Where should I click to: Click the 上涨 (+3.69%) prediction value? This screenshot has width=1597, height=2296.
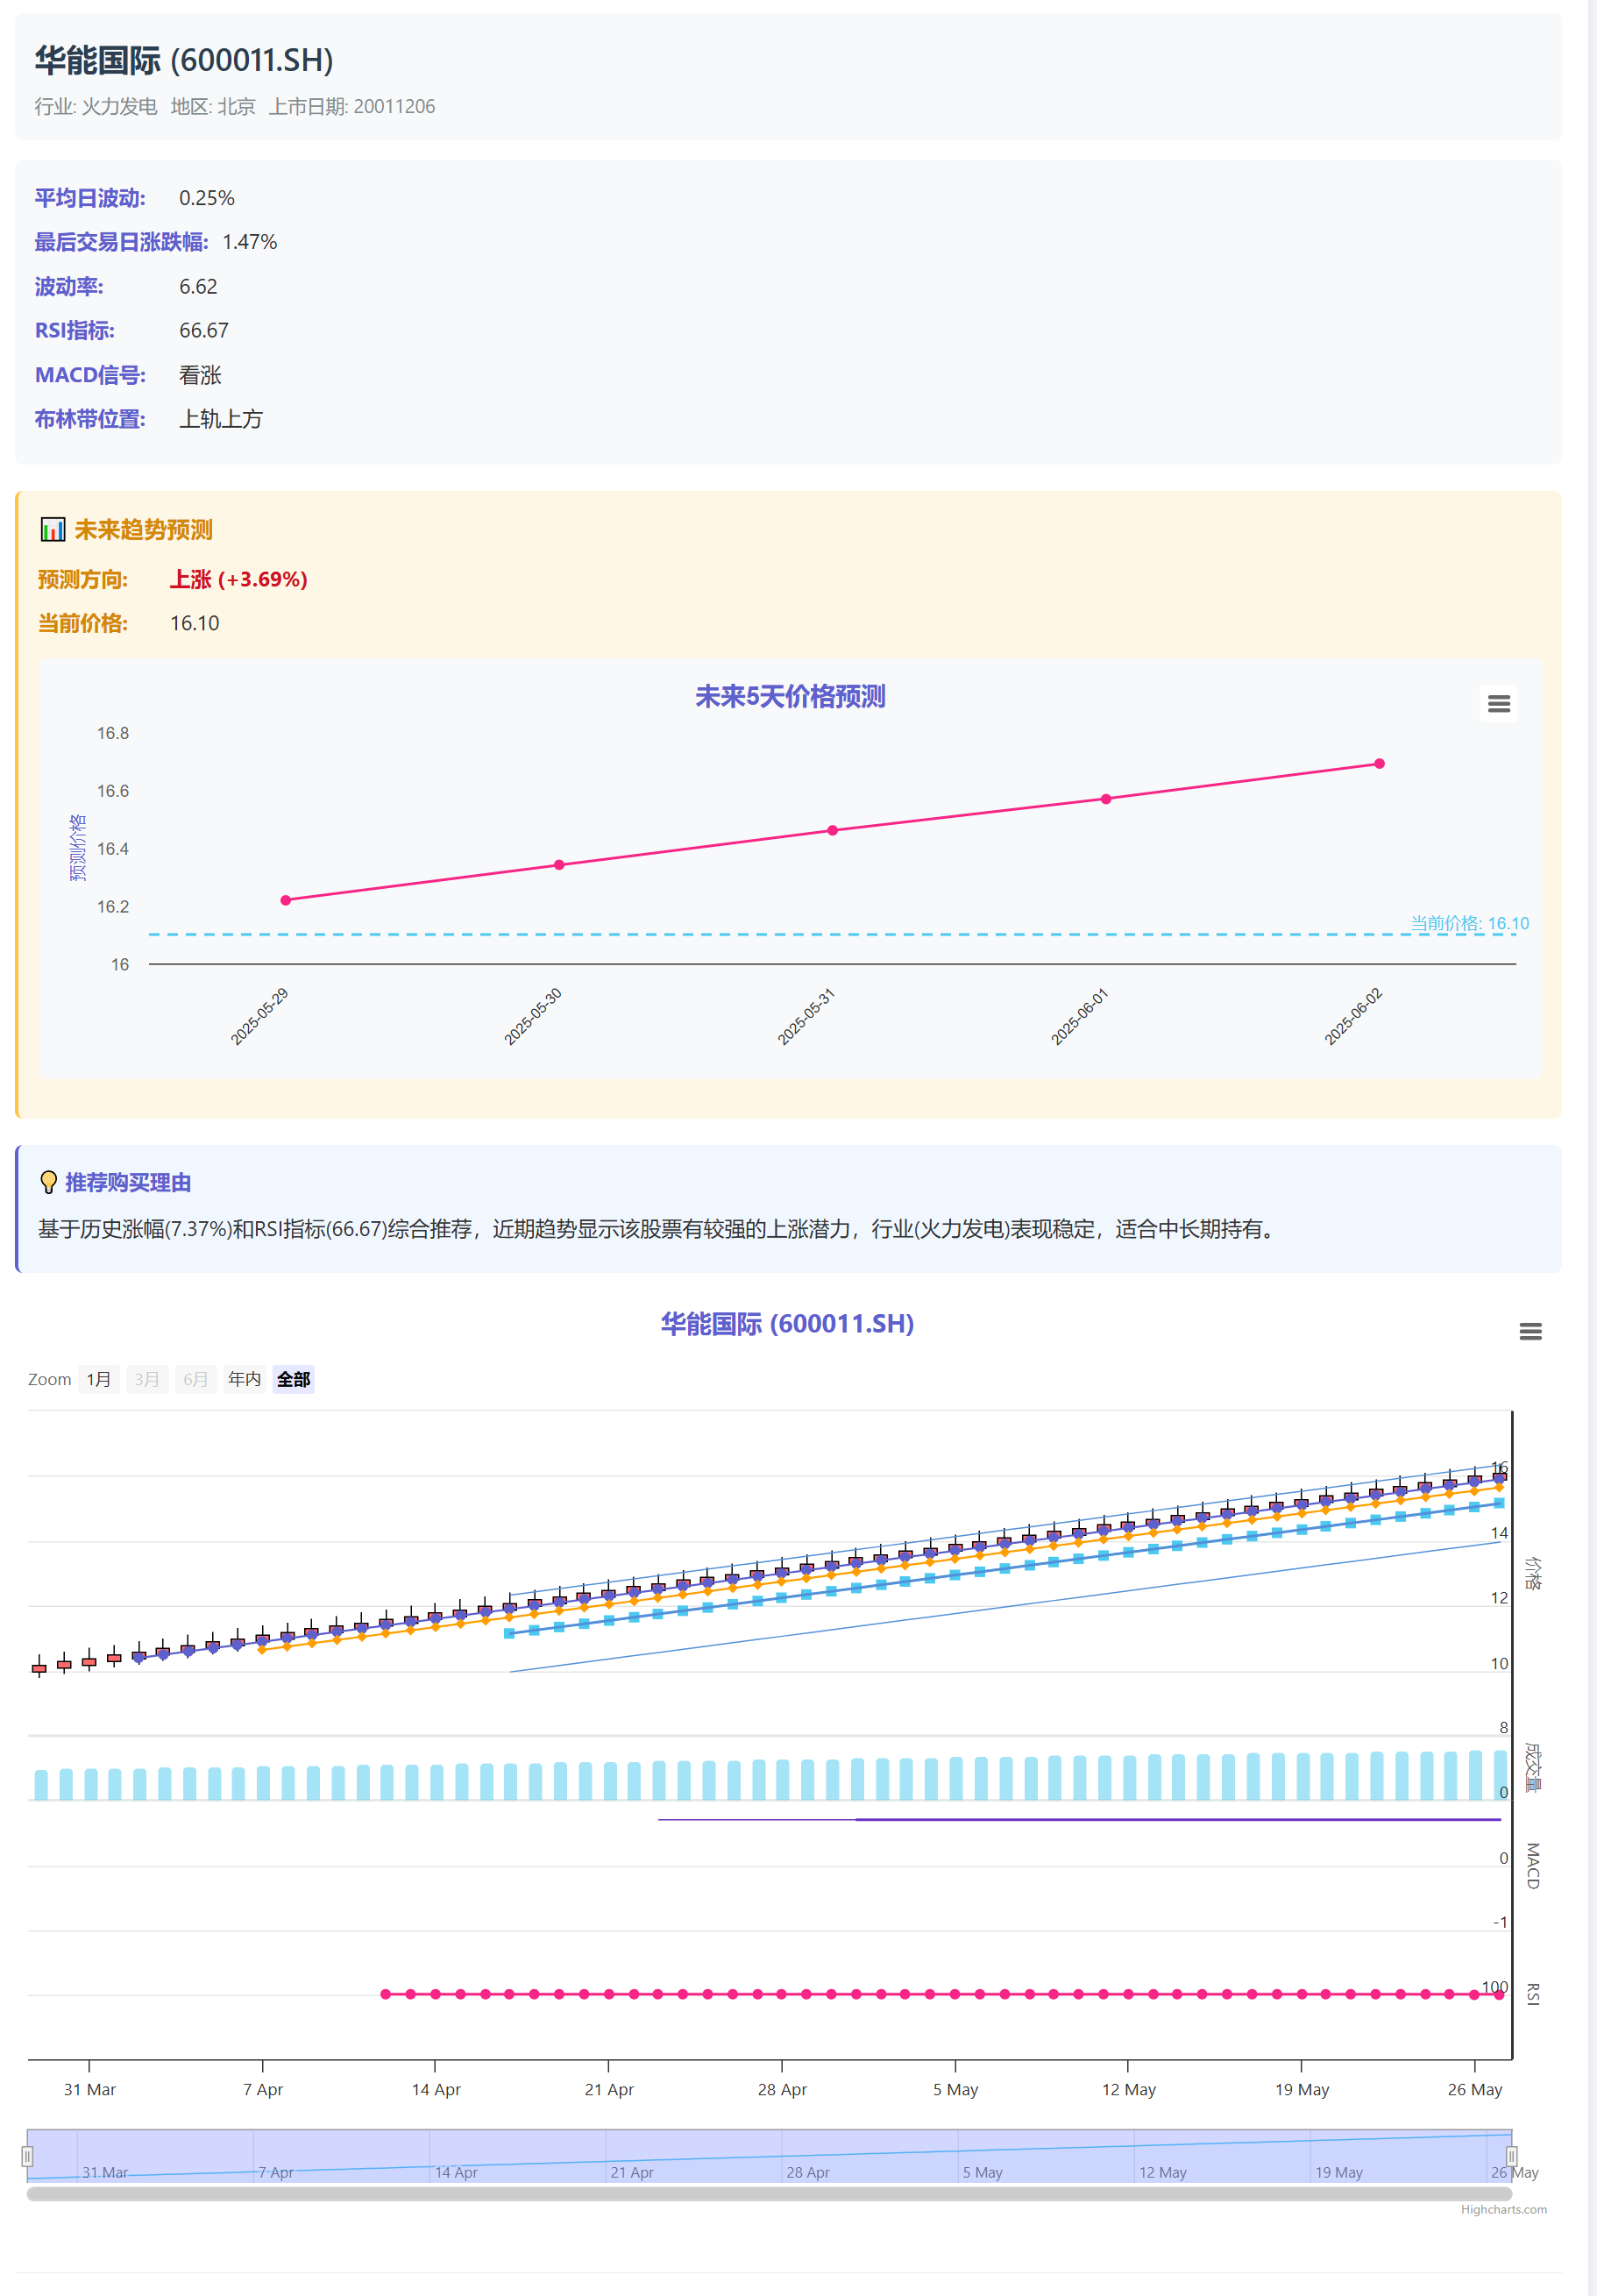point(238,579)
